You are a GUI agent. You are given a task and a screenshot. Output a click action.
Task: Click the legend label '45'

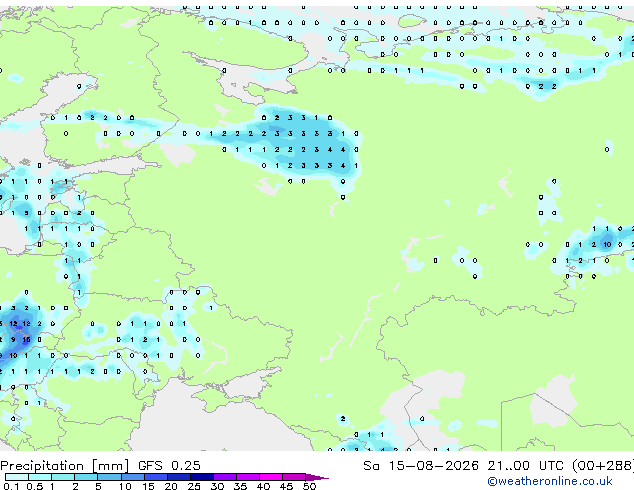[286, 486]
